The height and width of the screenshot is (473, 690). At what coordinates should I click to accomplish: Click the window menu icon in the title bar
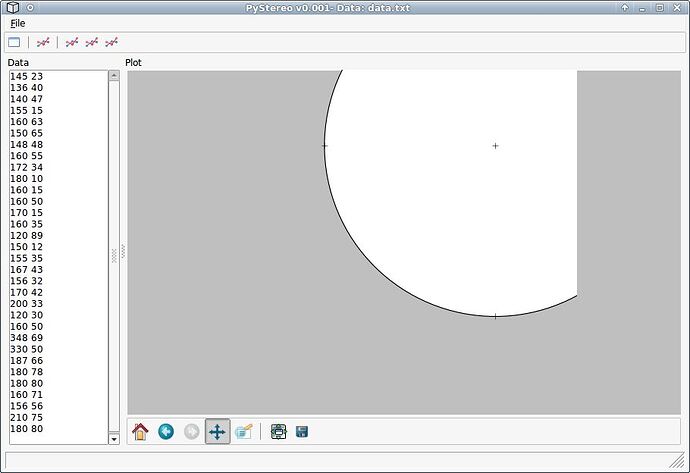13,7
